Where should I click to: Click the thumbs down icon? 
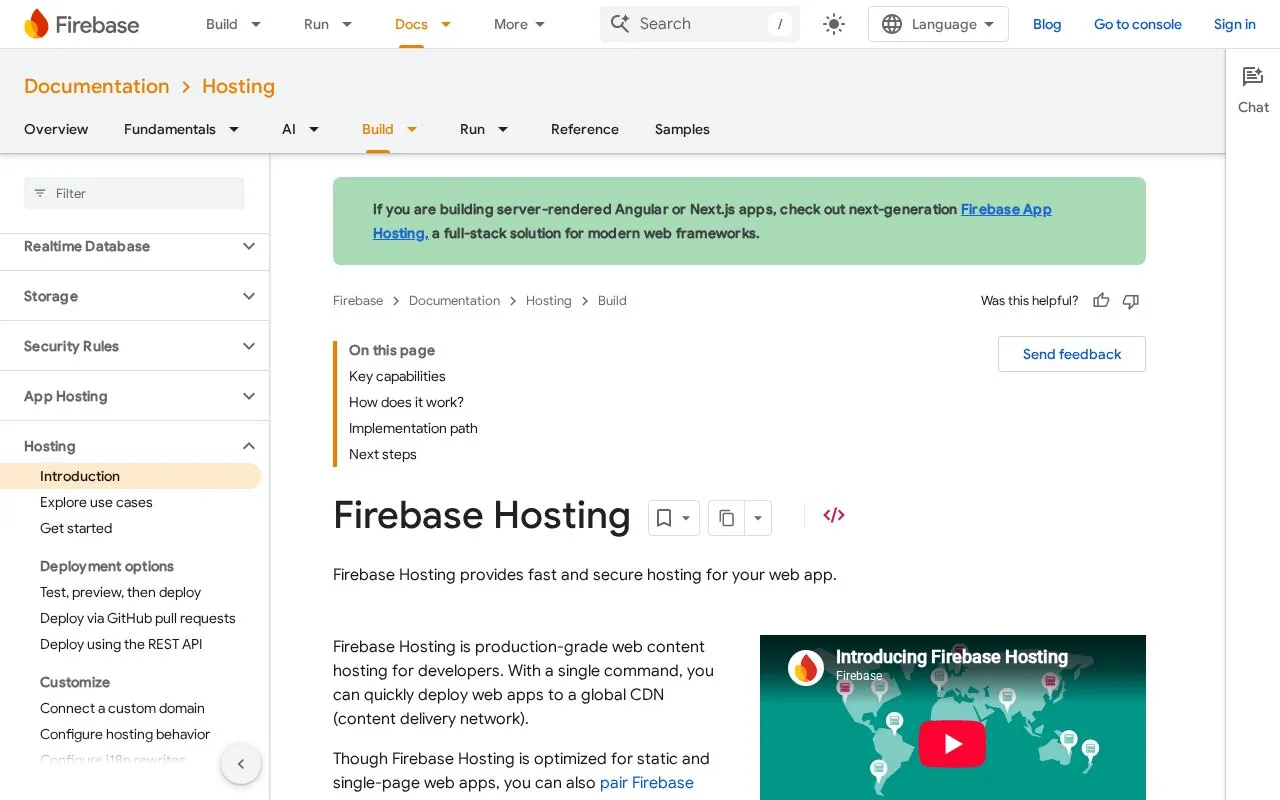pyautogui.click(x=1131, y=301)
